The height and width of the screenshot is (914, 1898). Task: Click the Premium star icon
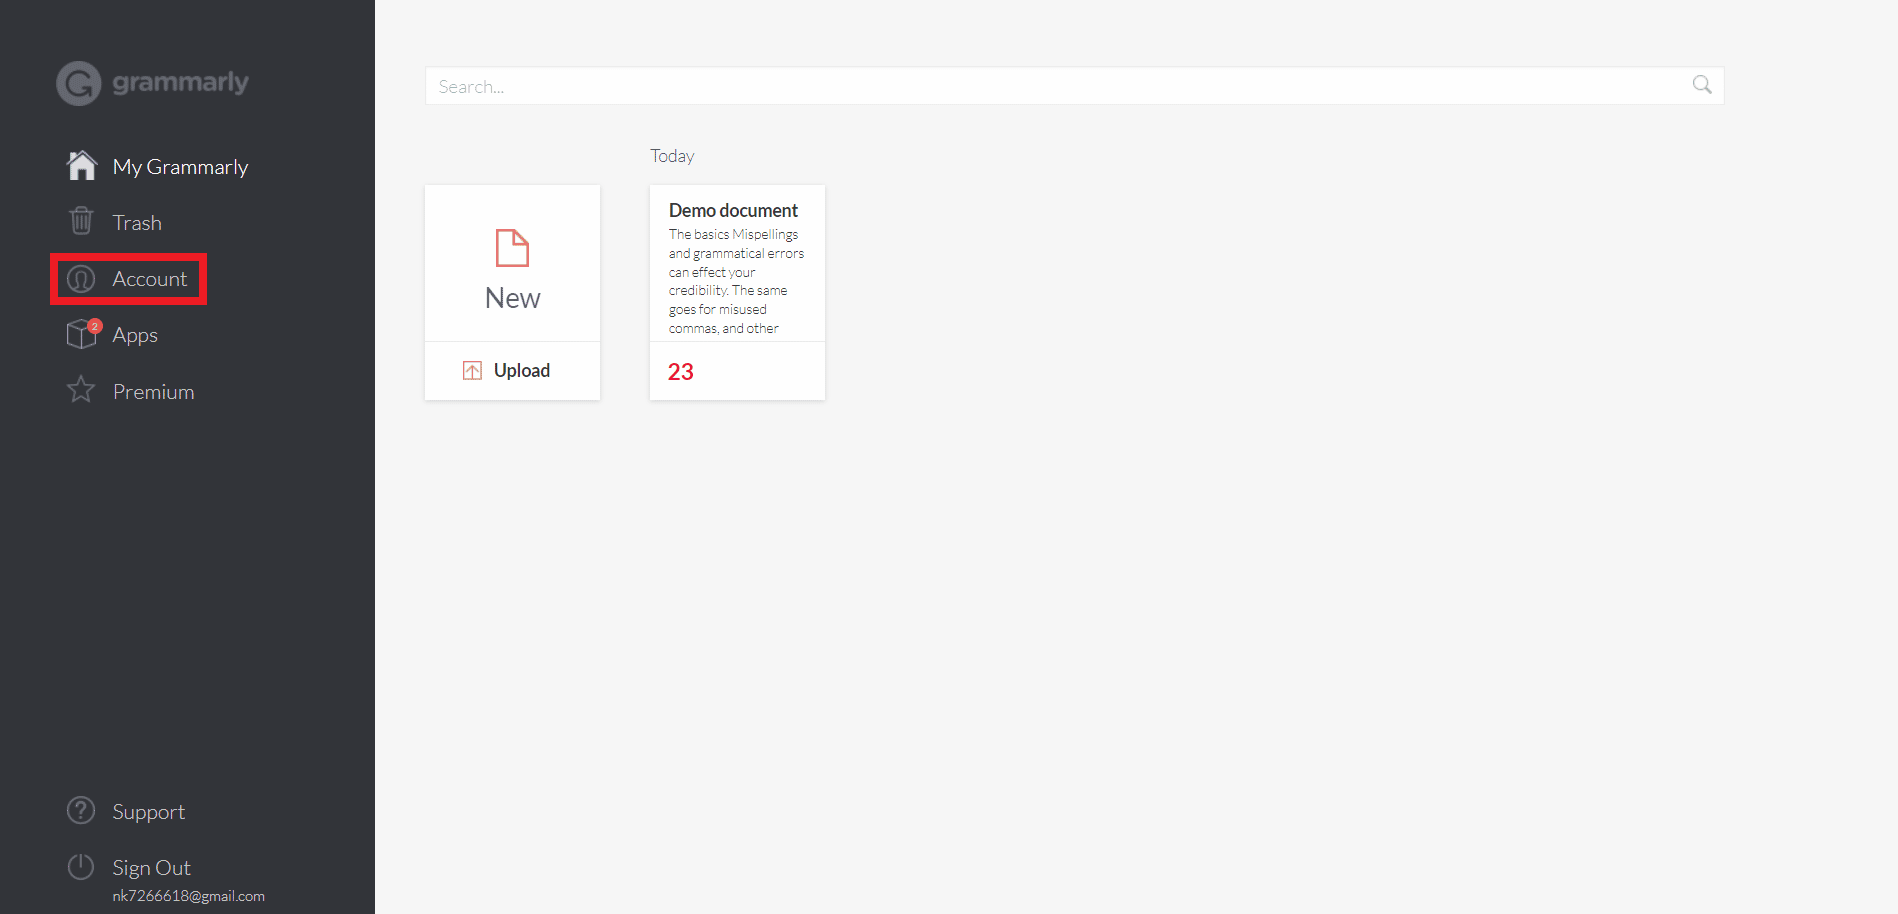point(81,390)
